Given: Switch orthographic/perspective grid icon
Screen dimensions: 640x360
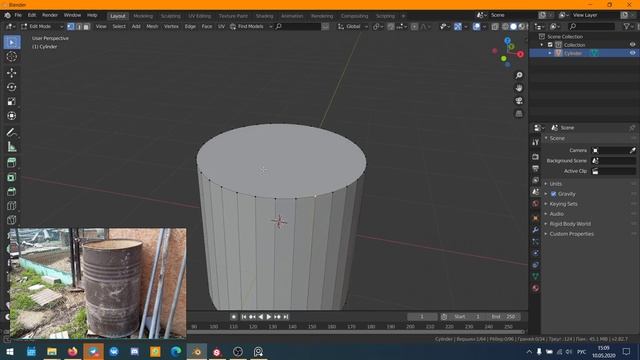Looking at the screenshot, I should coord(519,113).
